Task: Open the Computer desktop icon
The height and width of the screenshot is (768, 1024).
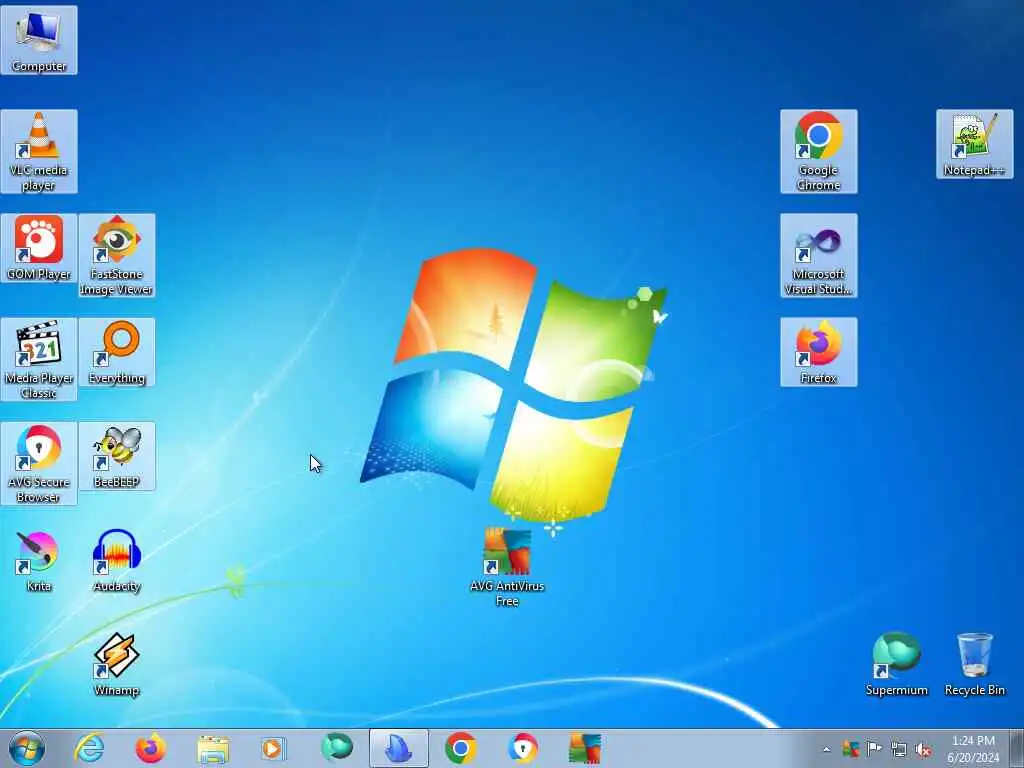Action: click(x=39, y=40)
